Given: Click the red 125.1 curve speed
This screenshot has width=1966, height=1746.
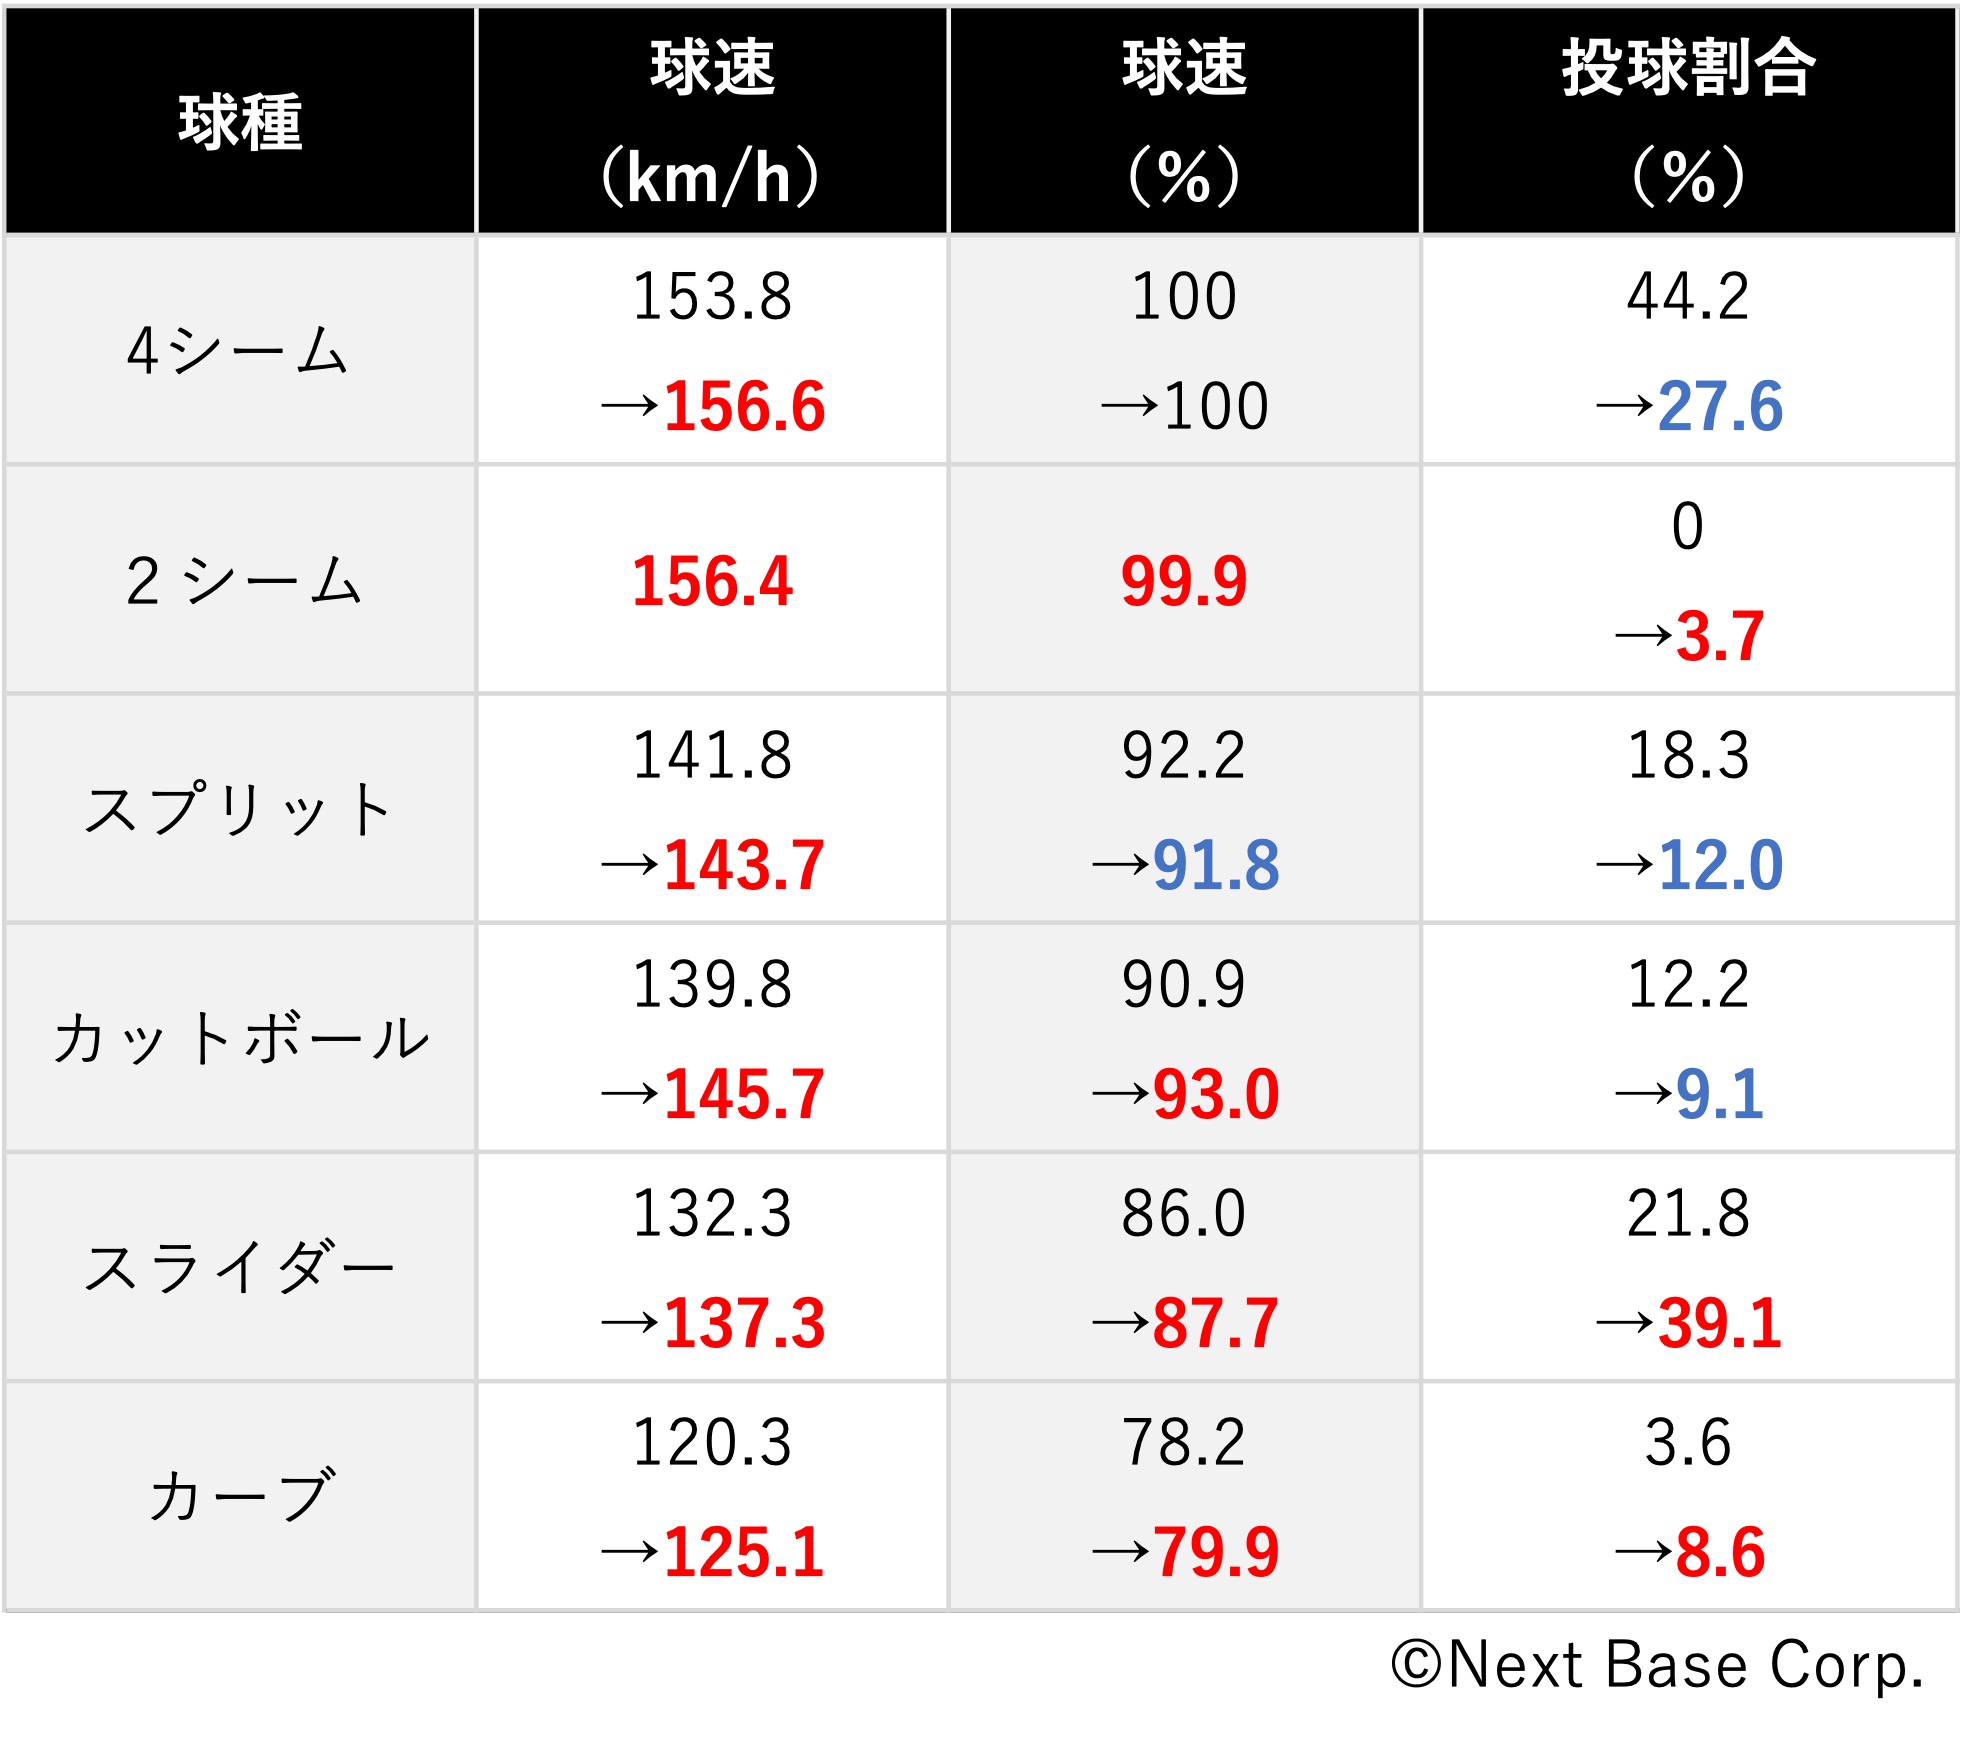Looking at the screenshot, I should 744,1552.
